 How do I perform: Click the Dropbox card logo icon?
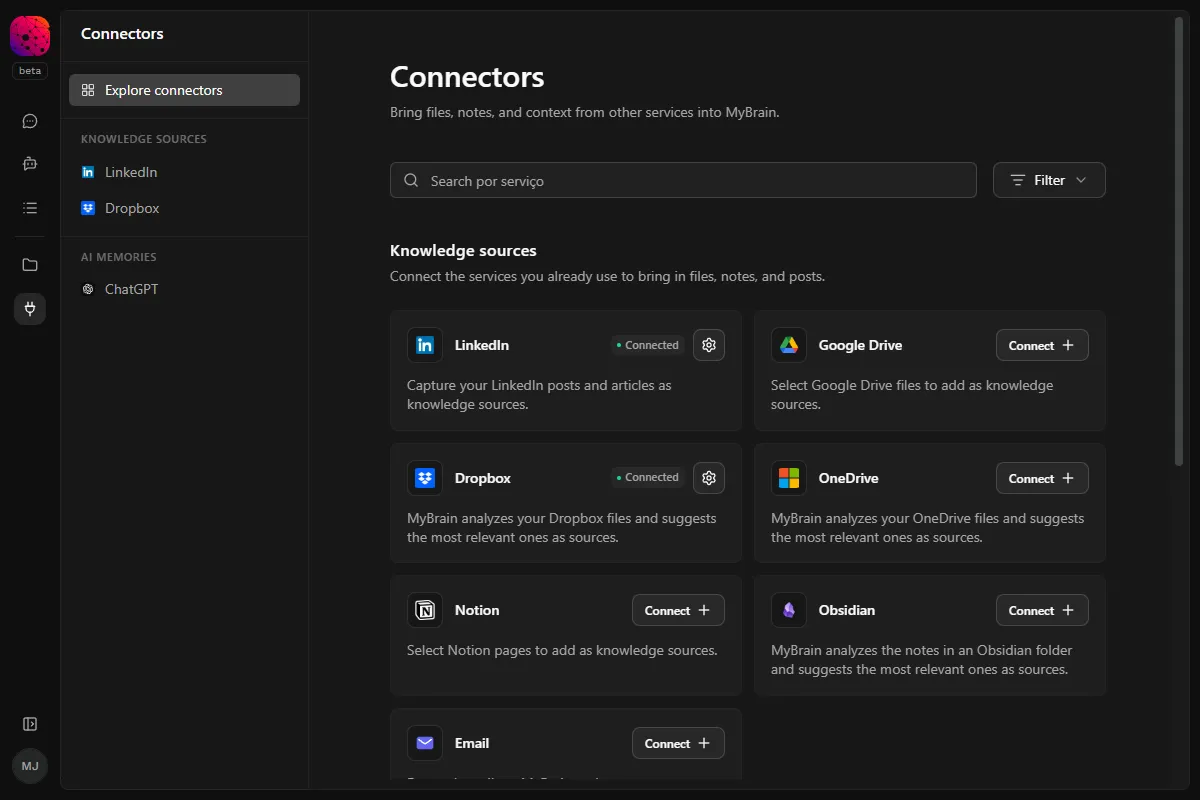pos(425,478)
